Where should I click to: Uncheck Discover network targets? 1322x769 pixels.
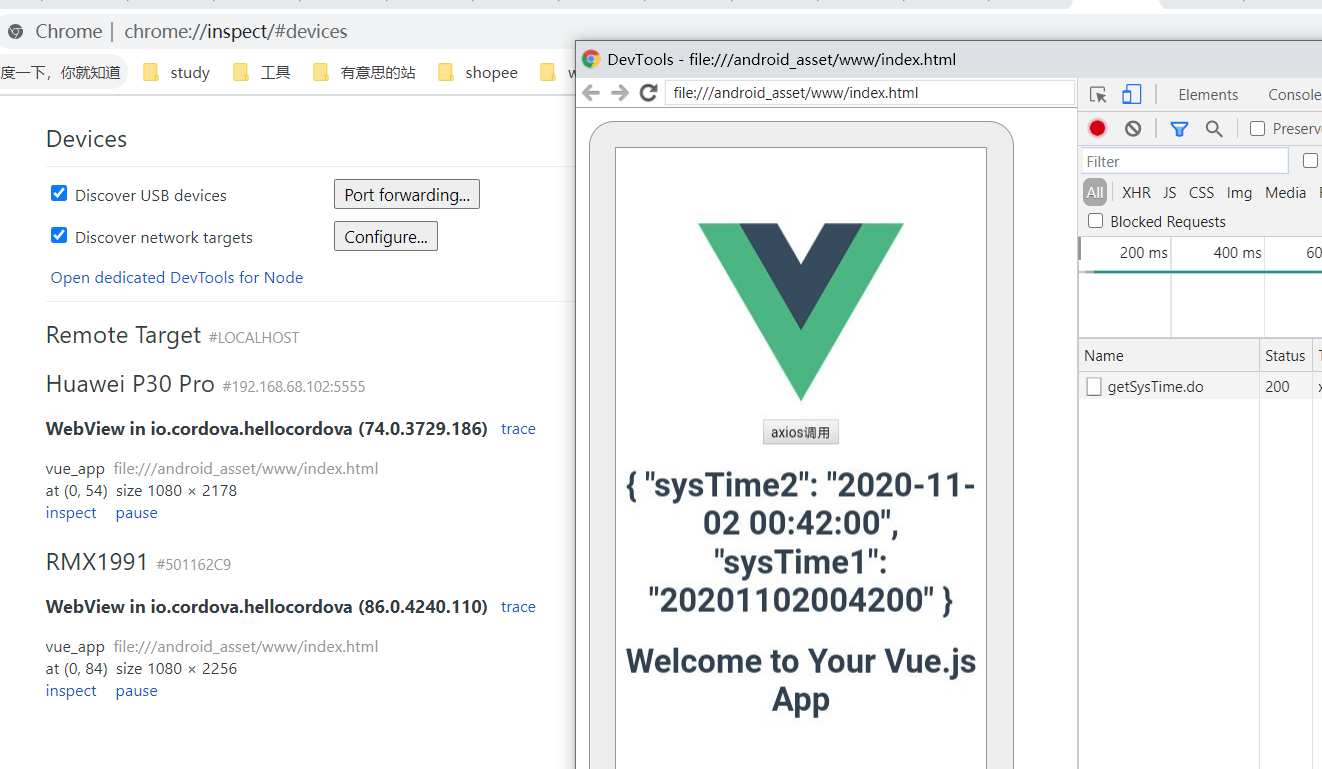coord(59,236)
